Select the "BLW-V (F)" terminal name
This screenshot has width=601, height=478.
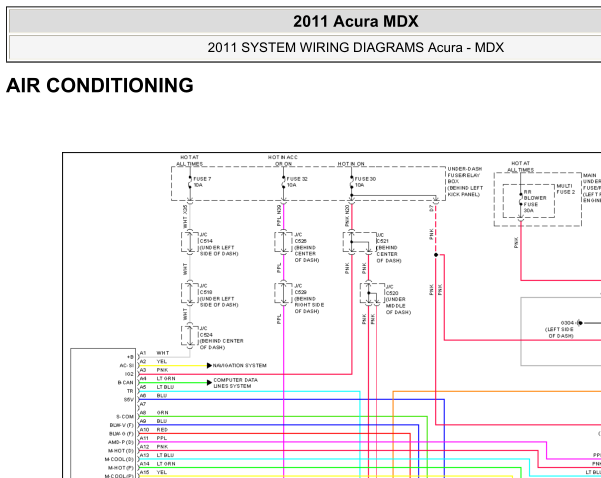point(122,425)
